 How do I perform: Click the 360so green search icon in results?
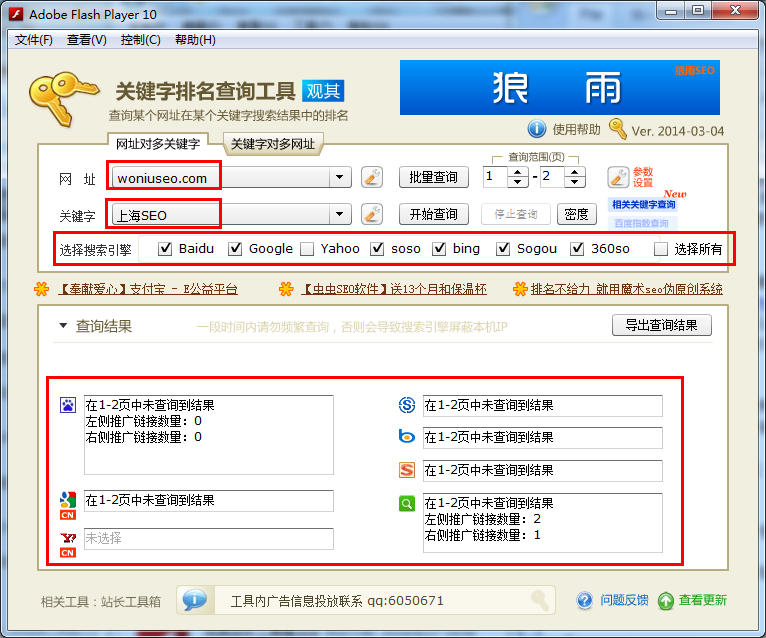tap(407, 504)
